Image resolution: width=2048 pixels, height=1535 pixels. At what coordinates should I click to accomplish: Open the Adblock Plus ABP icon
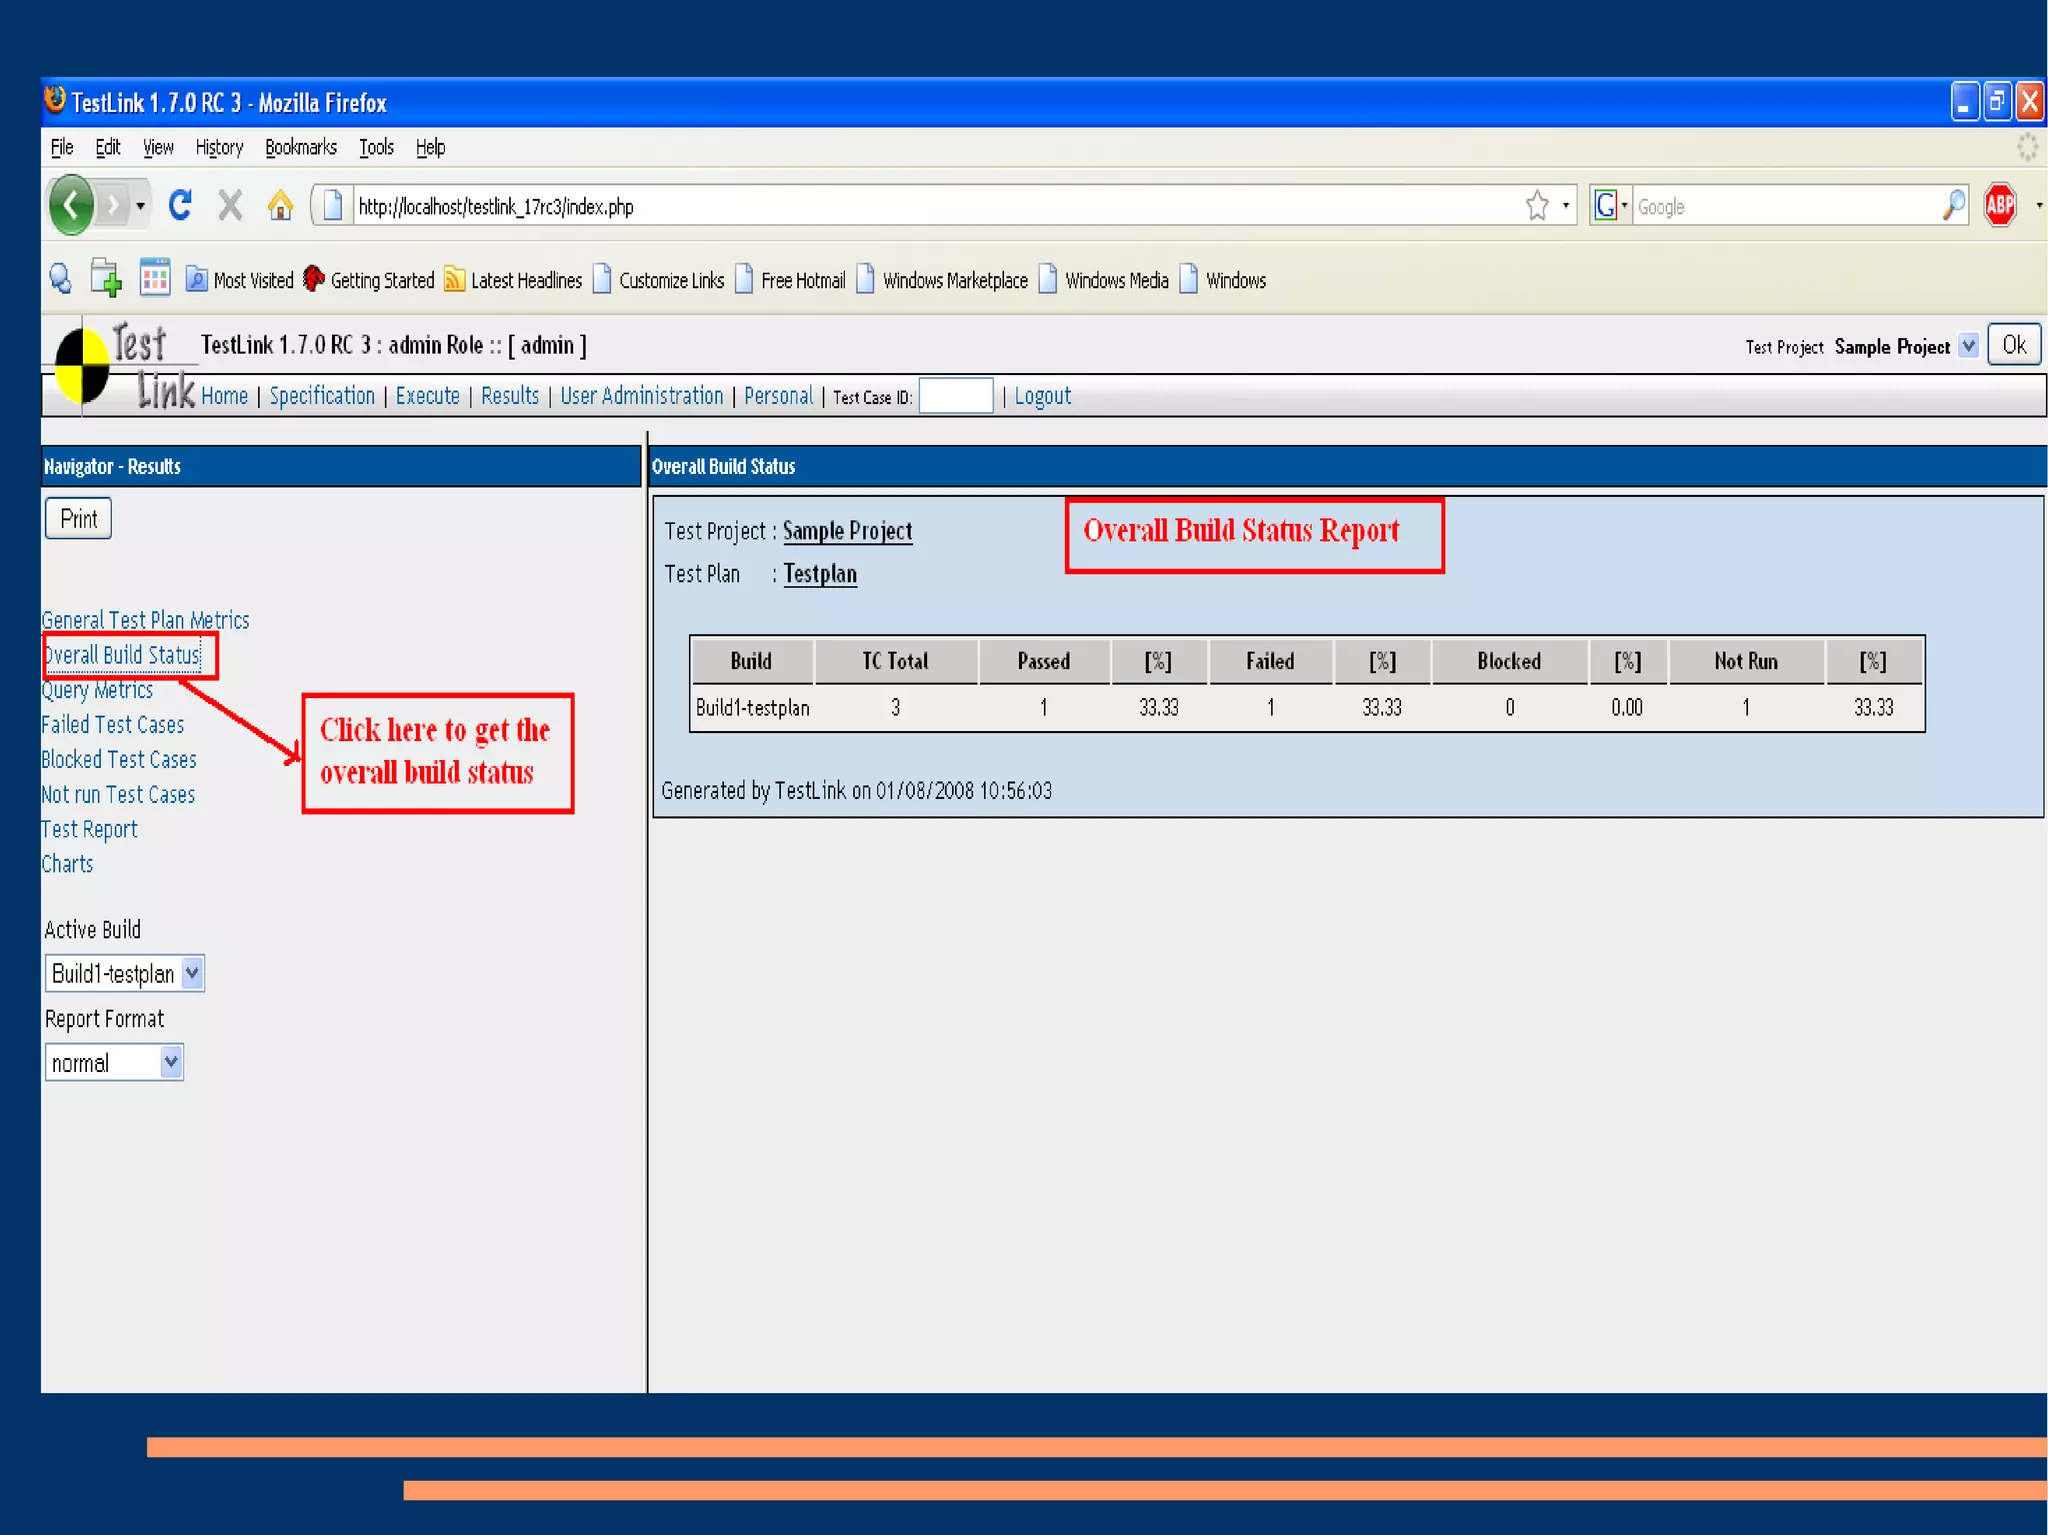(x=2000, y=206)
